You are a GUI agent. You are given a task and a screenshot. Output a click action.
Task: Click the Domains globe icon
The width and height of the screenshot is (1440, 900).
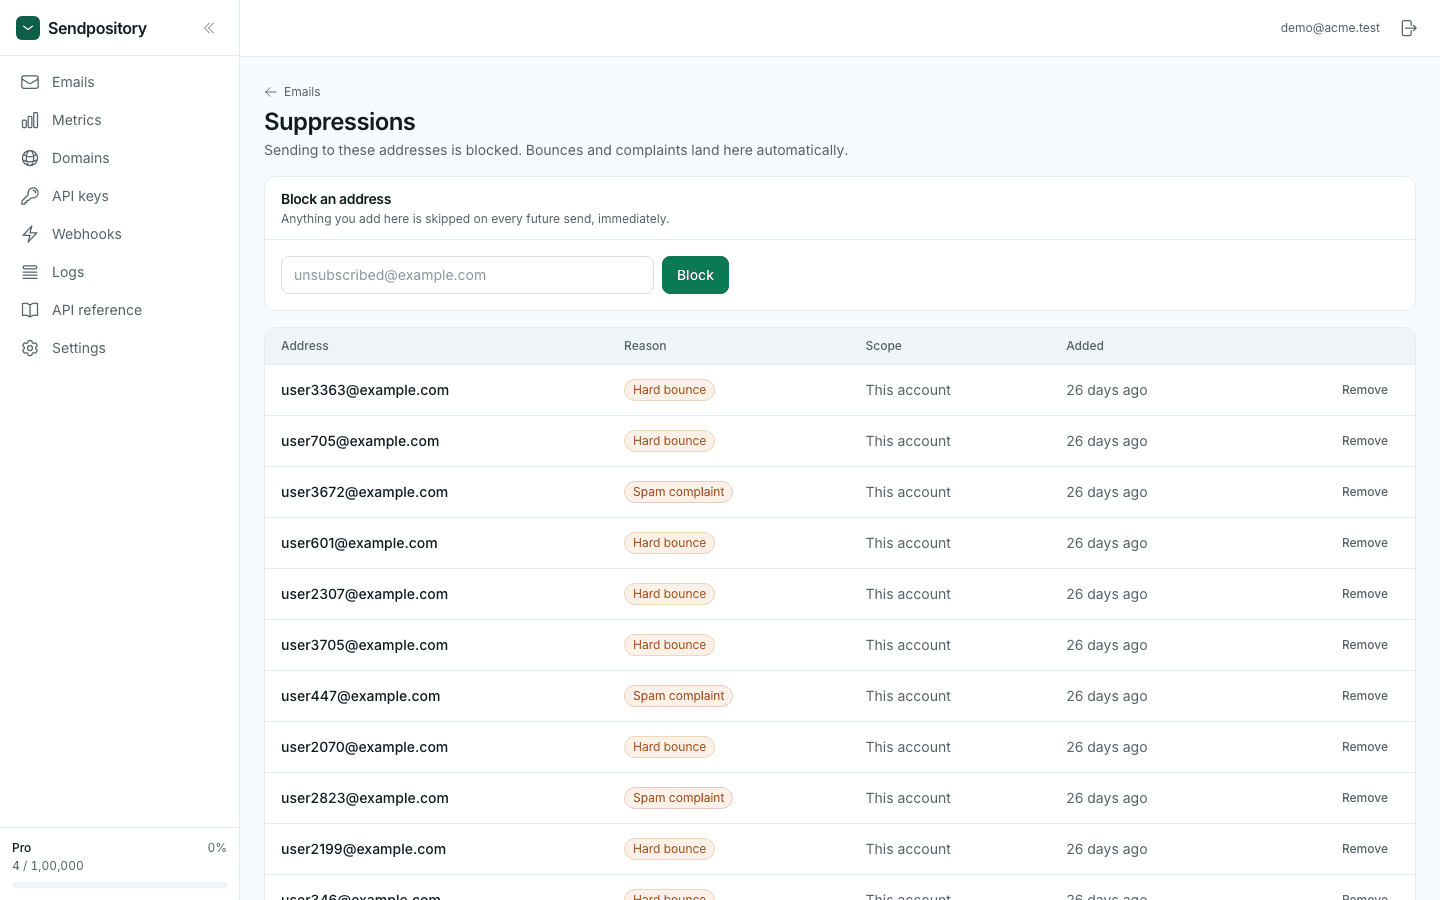click(x=30, y=158)
